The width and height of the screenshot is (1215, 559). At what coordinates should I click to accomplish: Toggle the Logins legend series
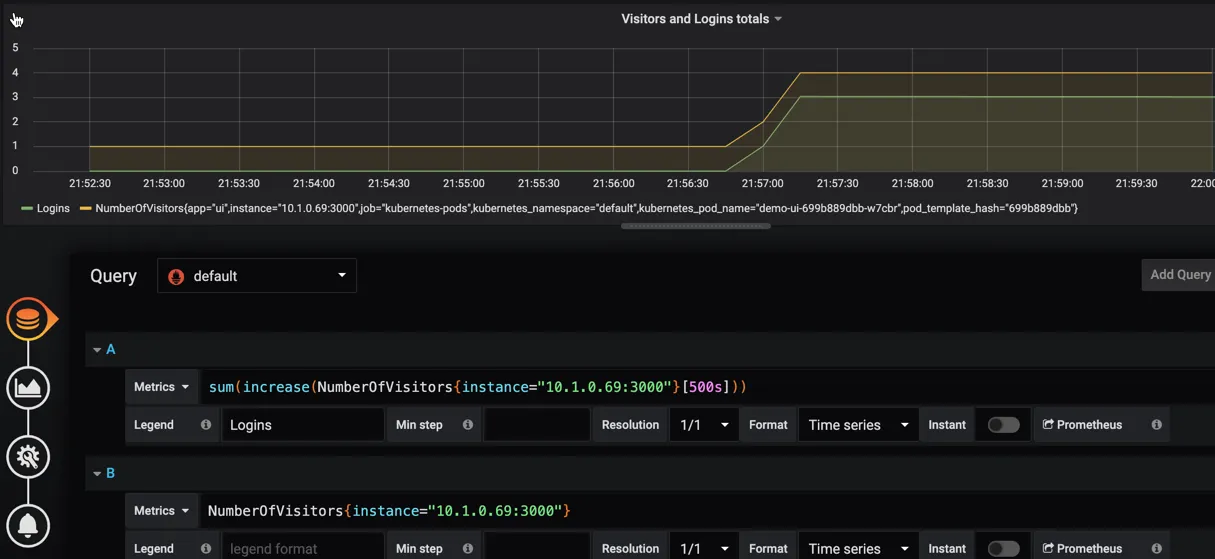click(53, 209)
